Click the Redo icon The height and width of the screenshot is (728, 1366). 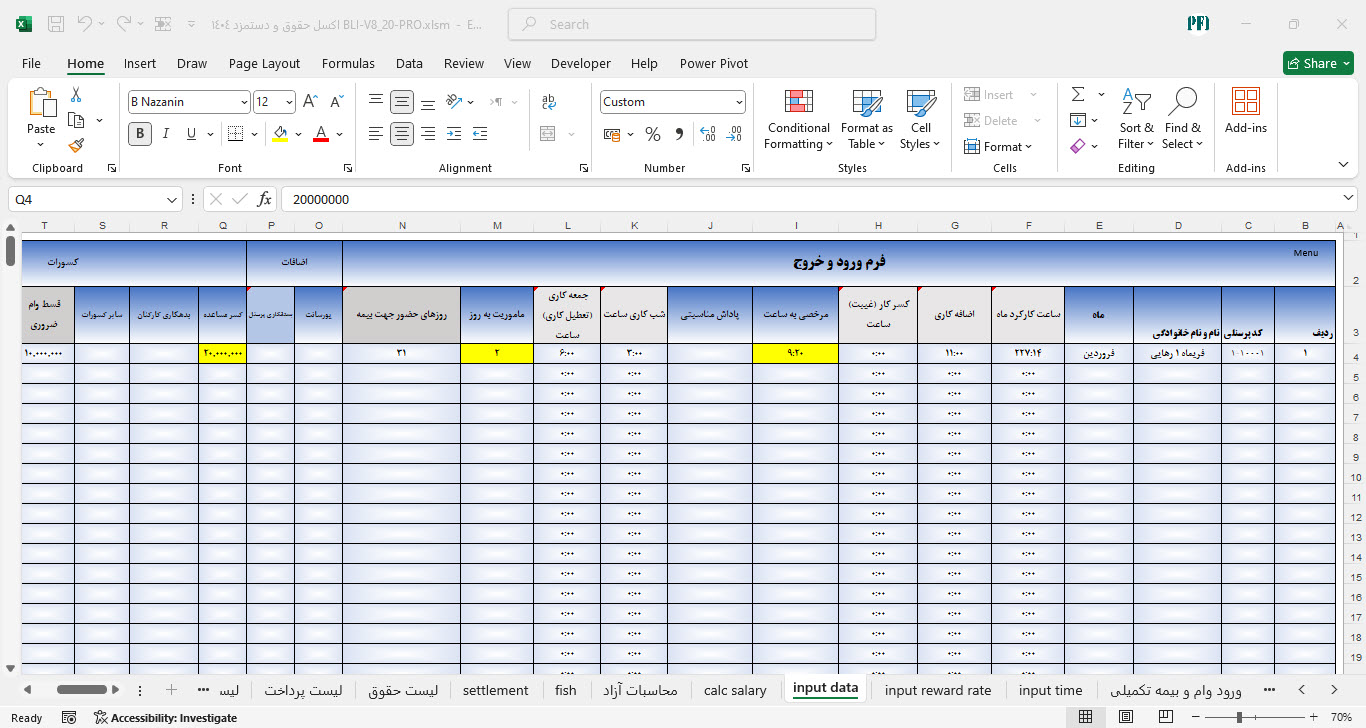click(124, 24)
